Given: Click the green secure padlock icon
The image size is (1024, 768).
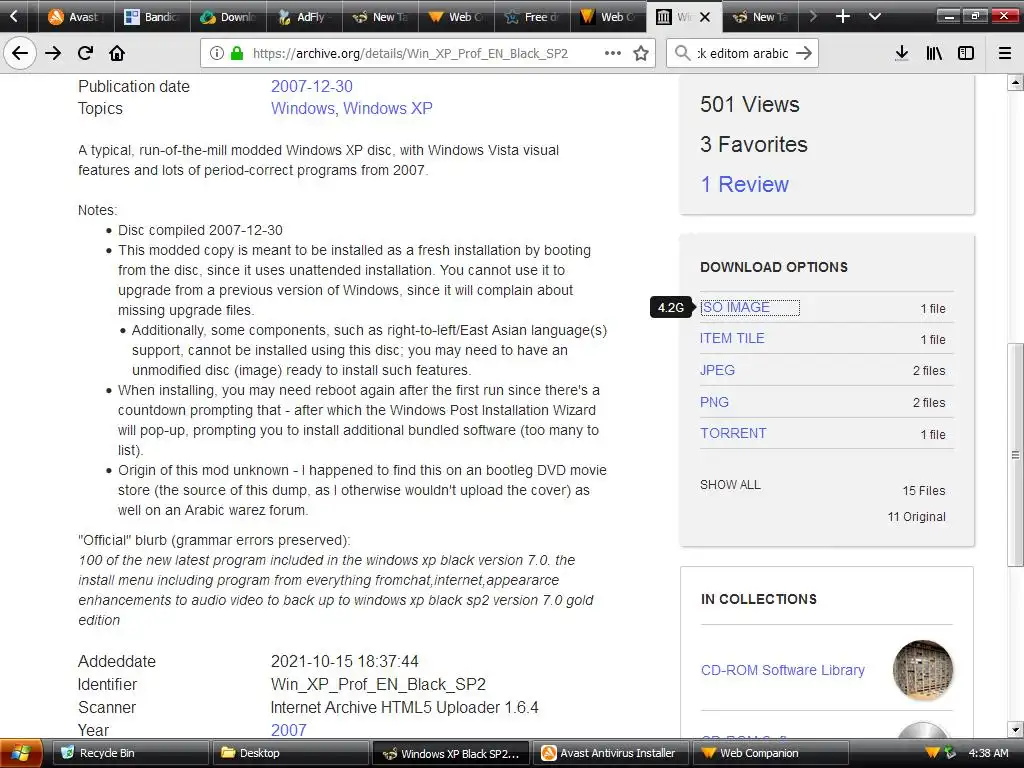Looking at the screenshot, I should point(237,54).
